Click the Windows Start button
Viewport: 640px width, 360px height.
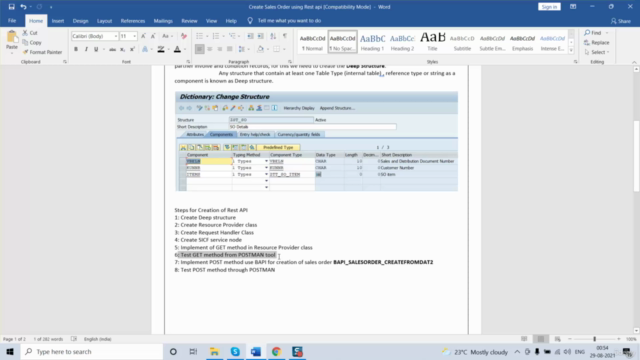(x=10, y=351)
